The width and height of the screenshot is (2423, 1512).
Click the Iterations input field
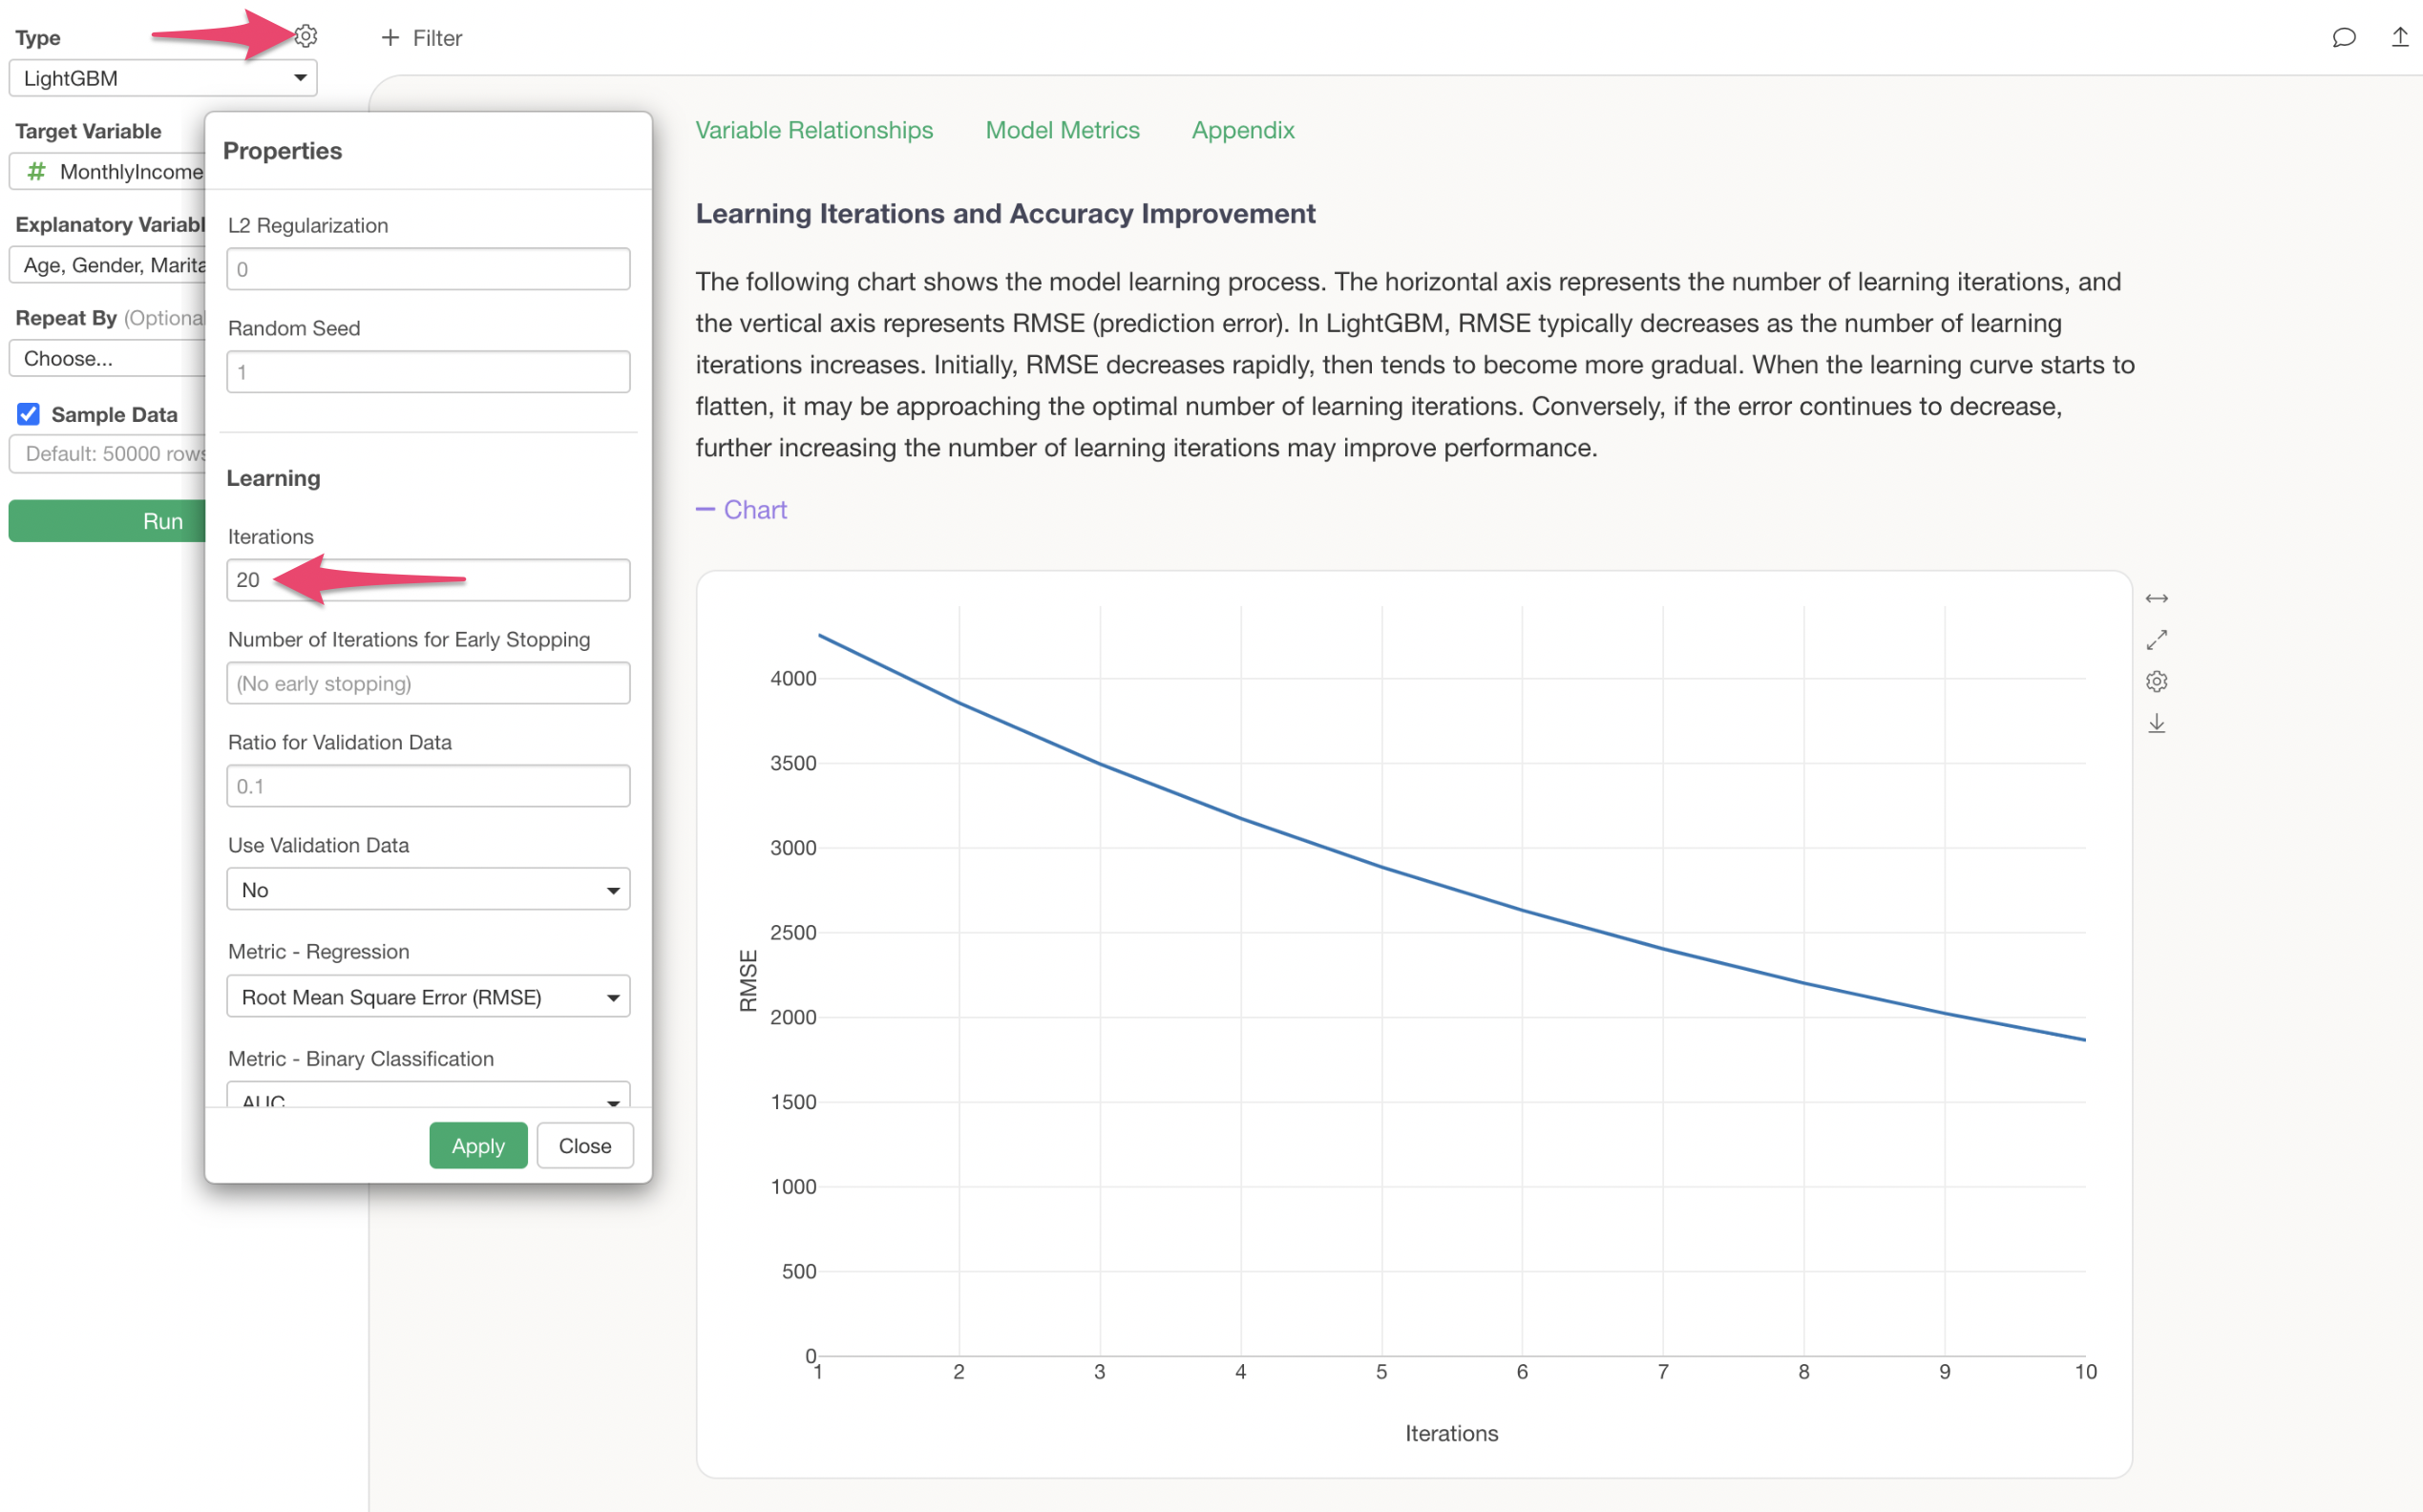(x=428, y=580)
